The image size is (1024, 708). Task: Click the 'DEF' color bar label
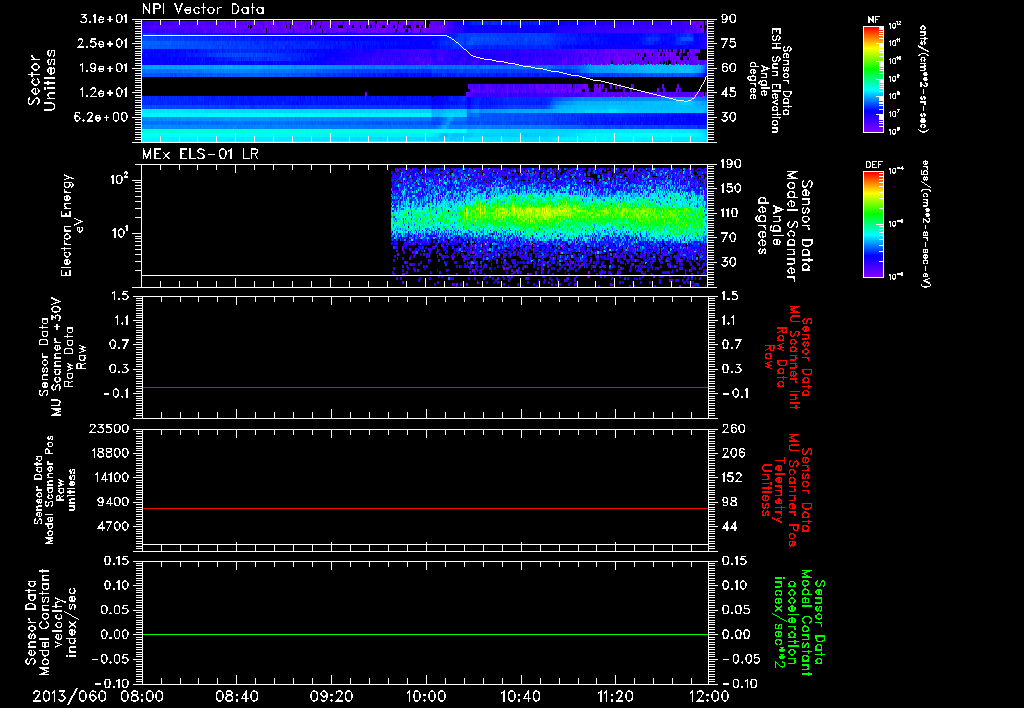pos(874,165)
